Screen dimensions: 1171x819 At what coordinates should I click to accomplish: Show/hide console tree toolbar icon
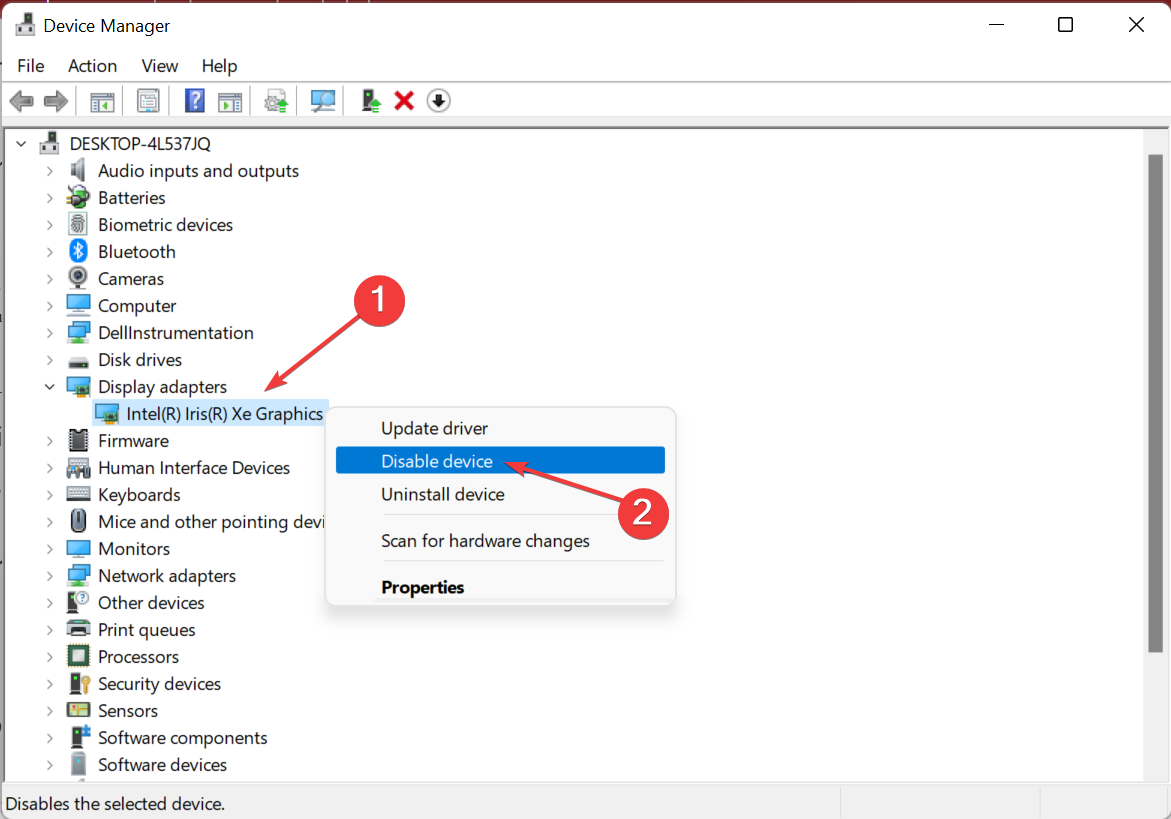(102, 101)
